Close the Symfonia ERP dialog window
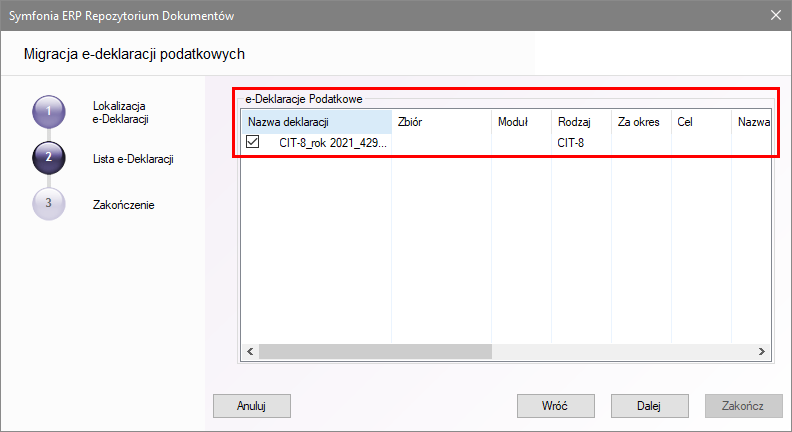The width and height of the screenshot is (792, 432). coord(776,15)
